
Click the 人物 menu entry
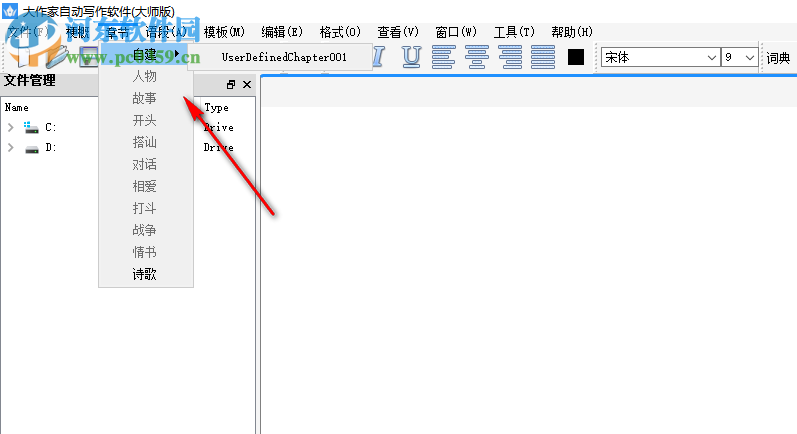coord(145,76)
